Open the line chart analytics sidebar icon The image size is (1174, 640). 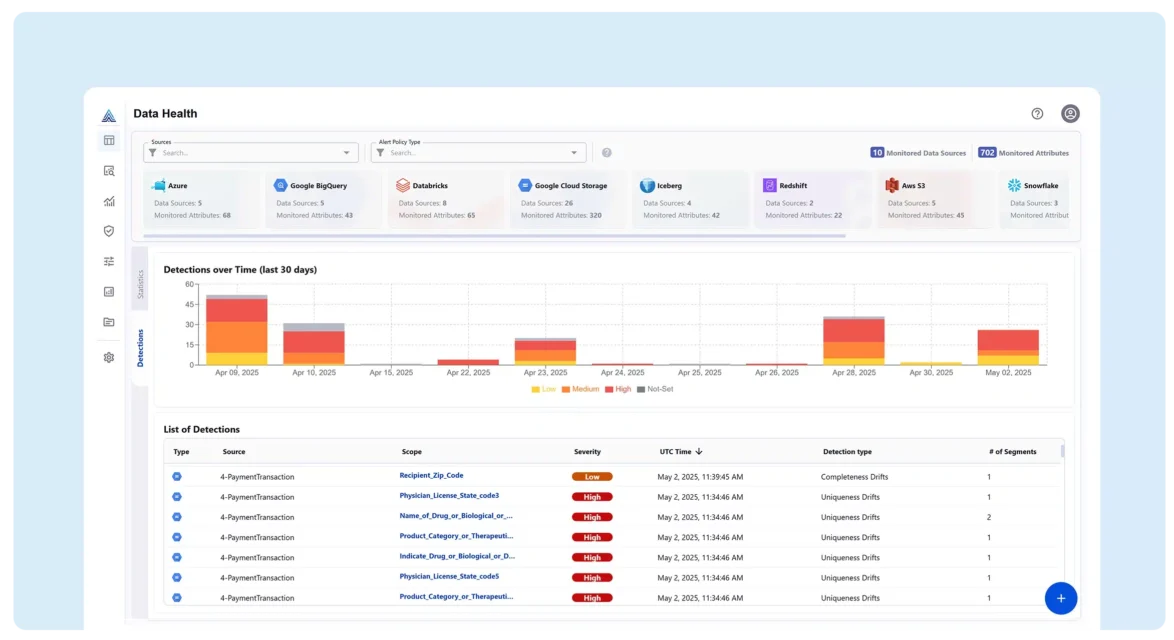[x=109, y=201]
